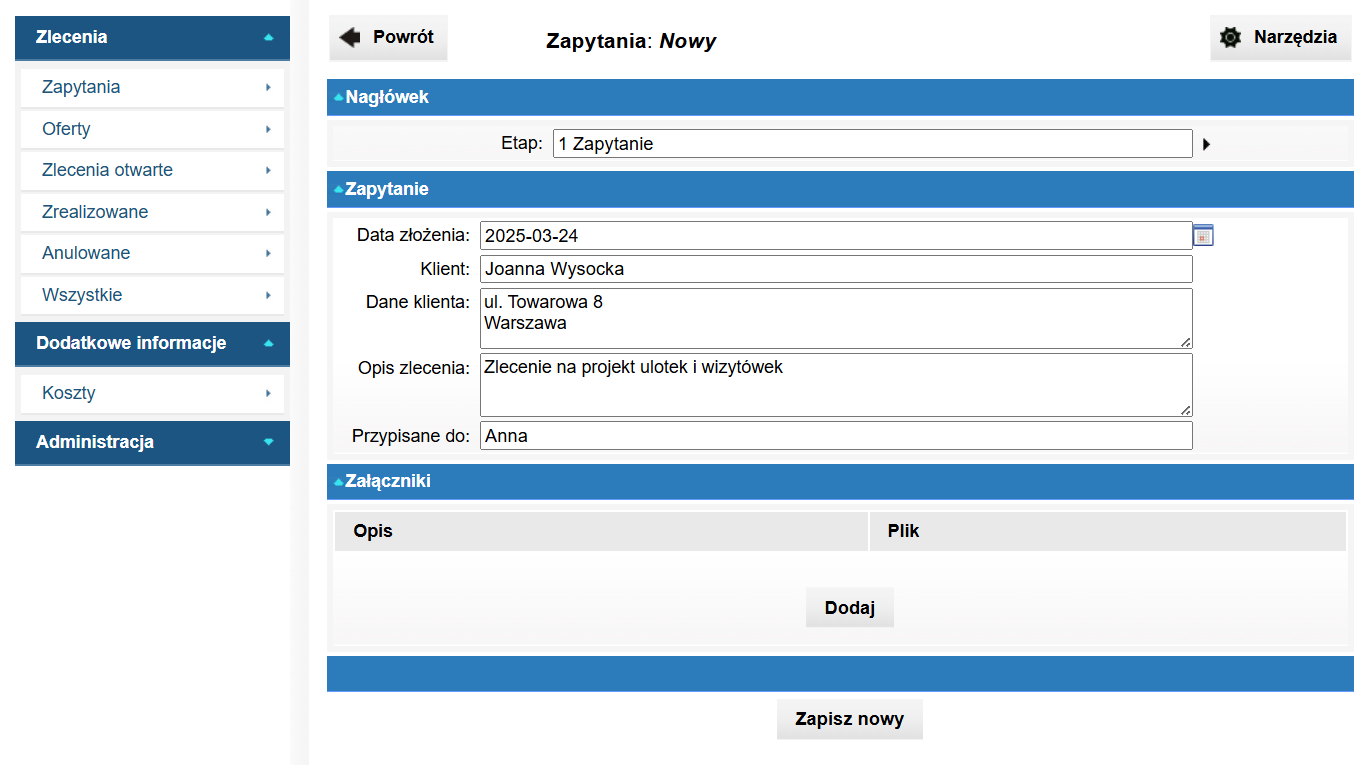Click the Przypisane do input field
The image size is (1367, 765).
pyautogui.click(x=835, y=436)
